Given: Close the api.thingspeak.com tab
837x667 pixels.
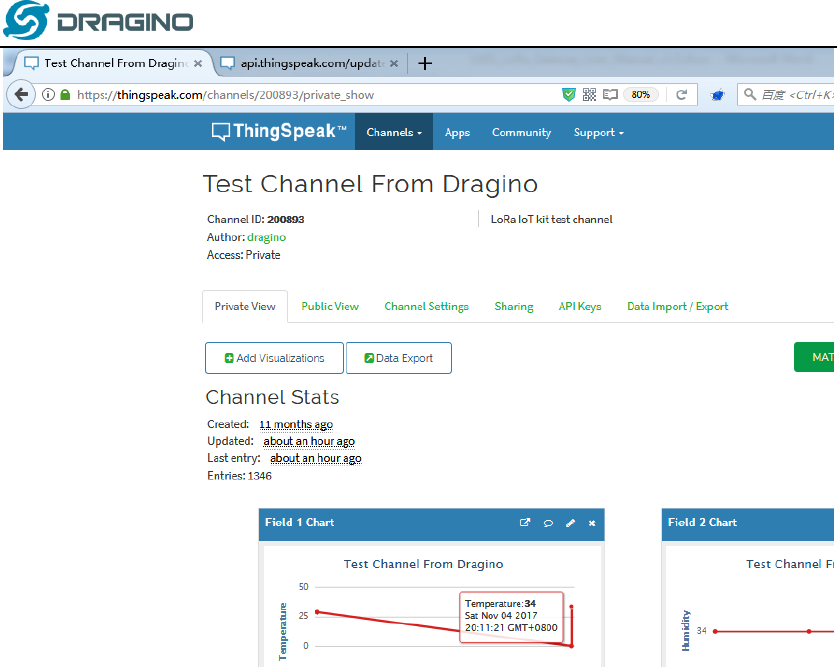Looking at the screenshot, I should 394,63.
